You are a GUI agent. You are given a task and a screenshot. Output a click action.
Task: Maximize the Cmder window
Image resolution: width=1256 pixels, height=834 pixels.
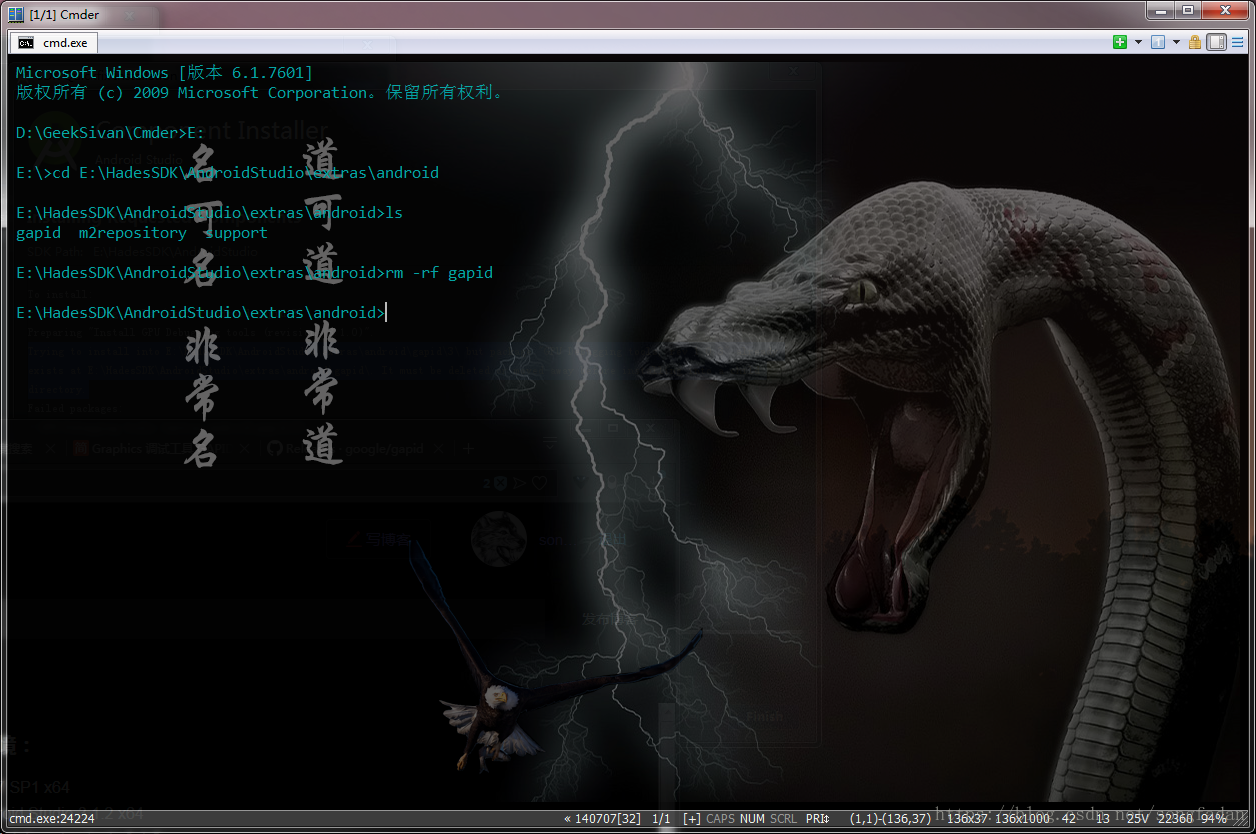1187,10
